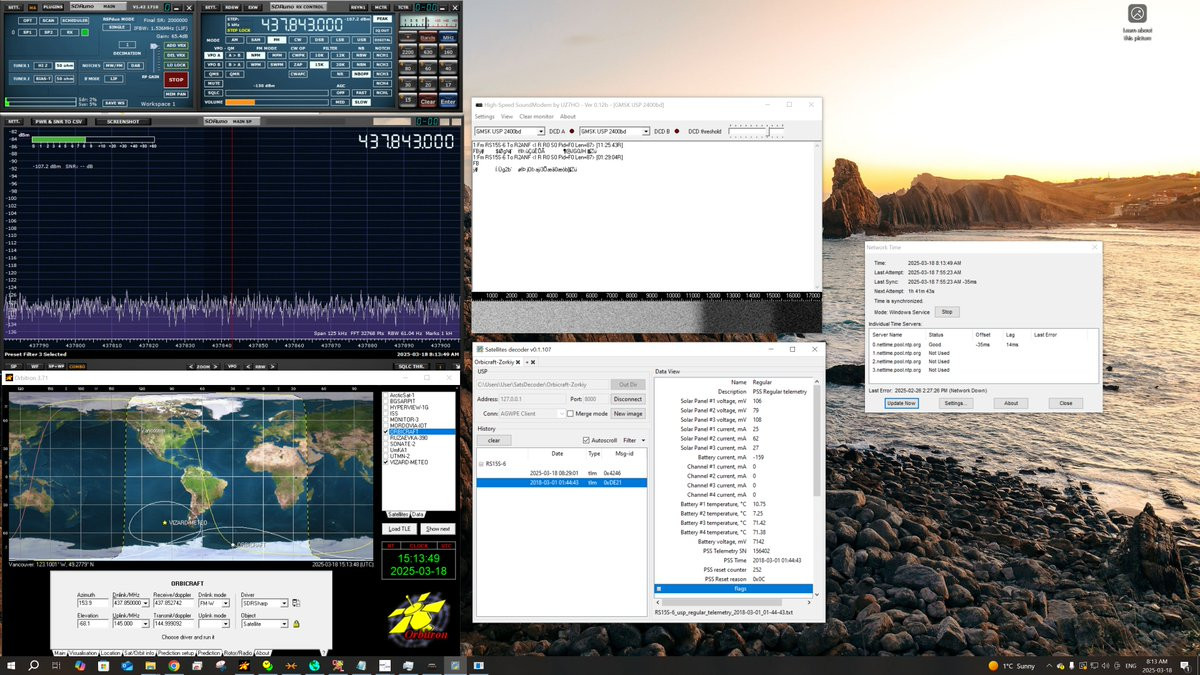Toggle FM mode in RX Control
This screenshot has height=675, width=1200.
click(277, 40)
